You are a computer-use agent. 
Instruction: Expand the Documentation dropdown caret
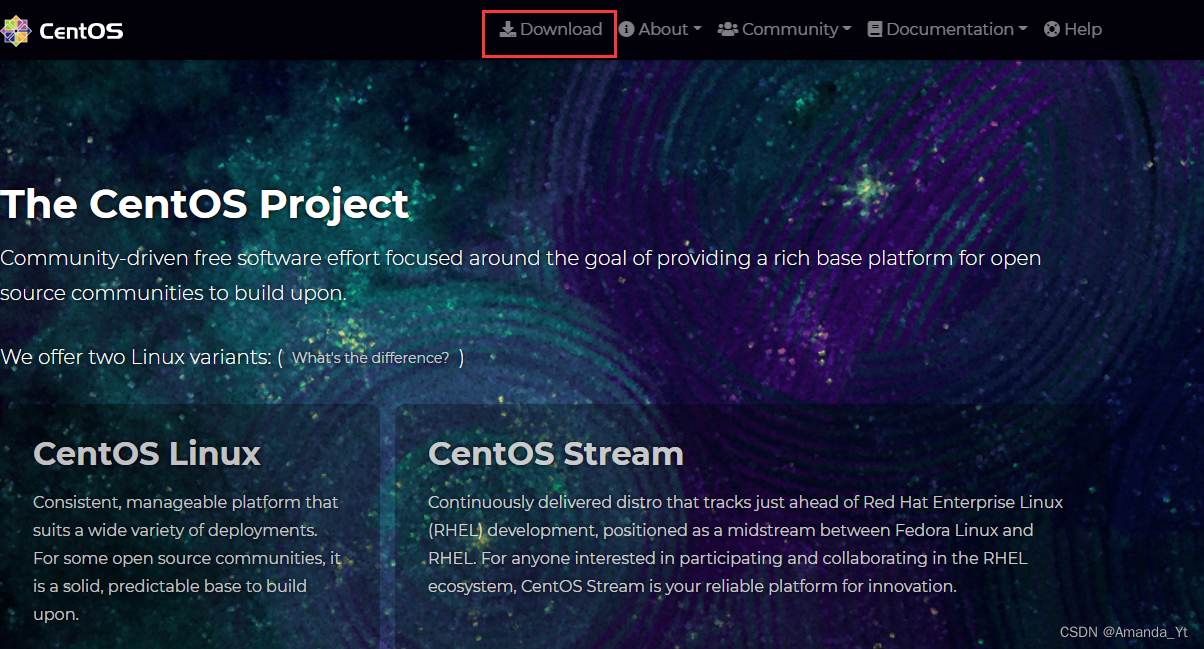coord(1023,30)
